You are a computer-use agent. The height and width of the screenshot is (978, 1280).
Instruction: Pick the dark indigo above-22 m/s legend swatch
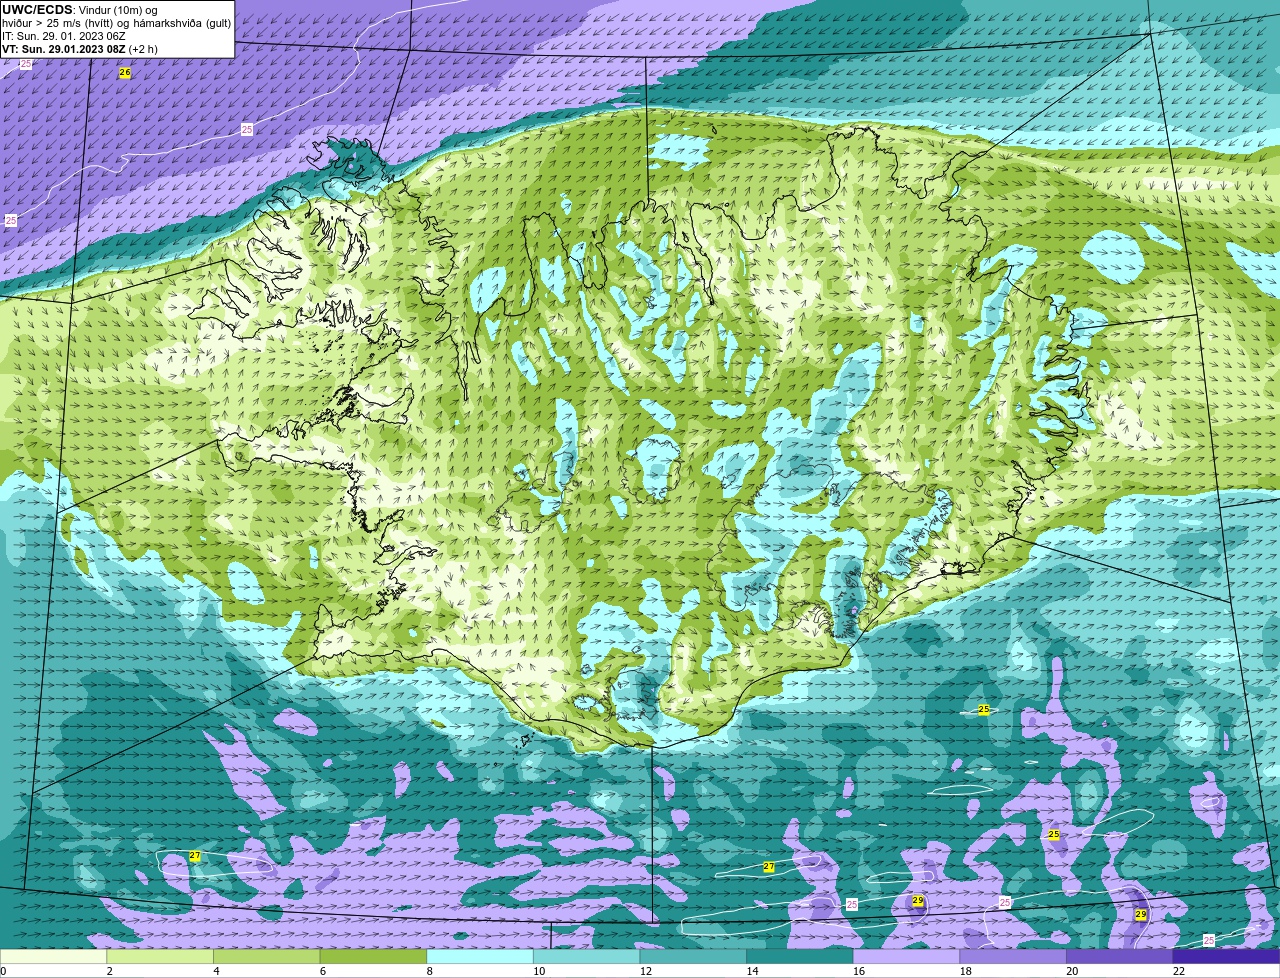[x=1226, y=956]
